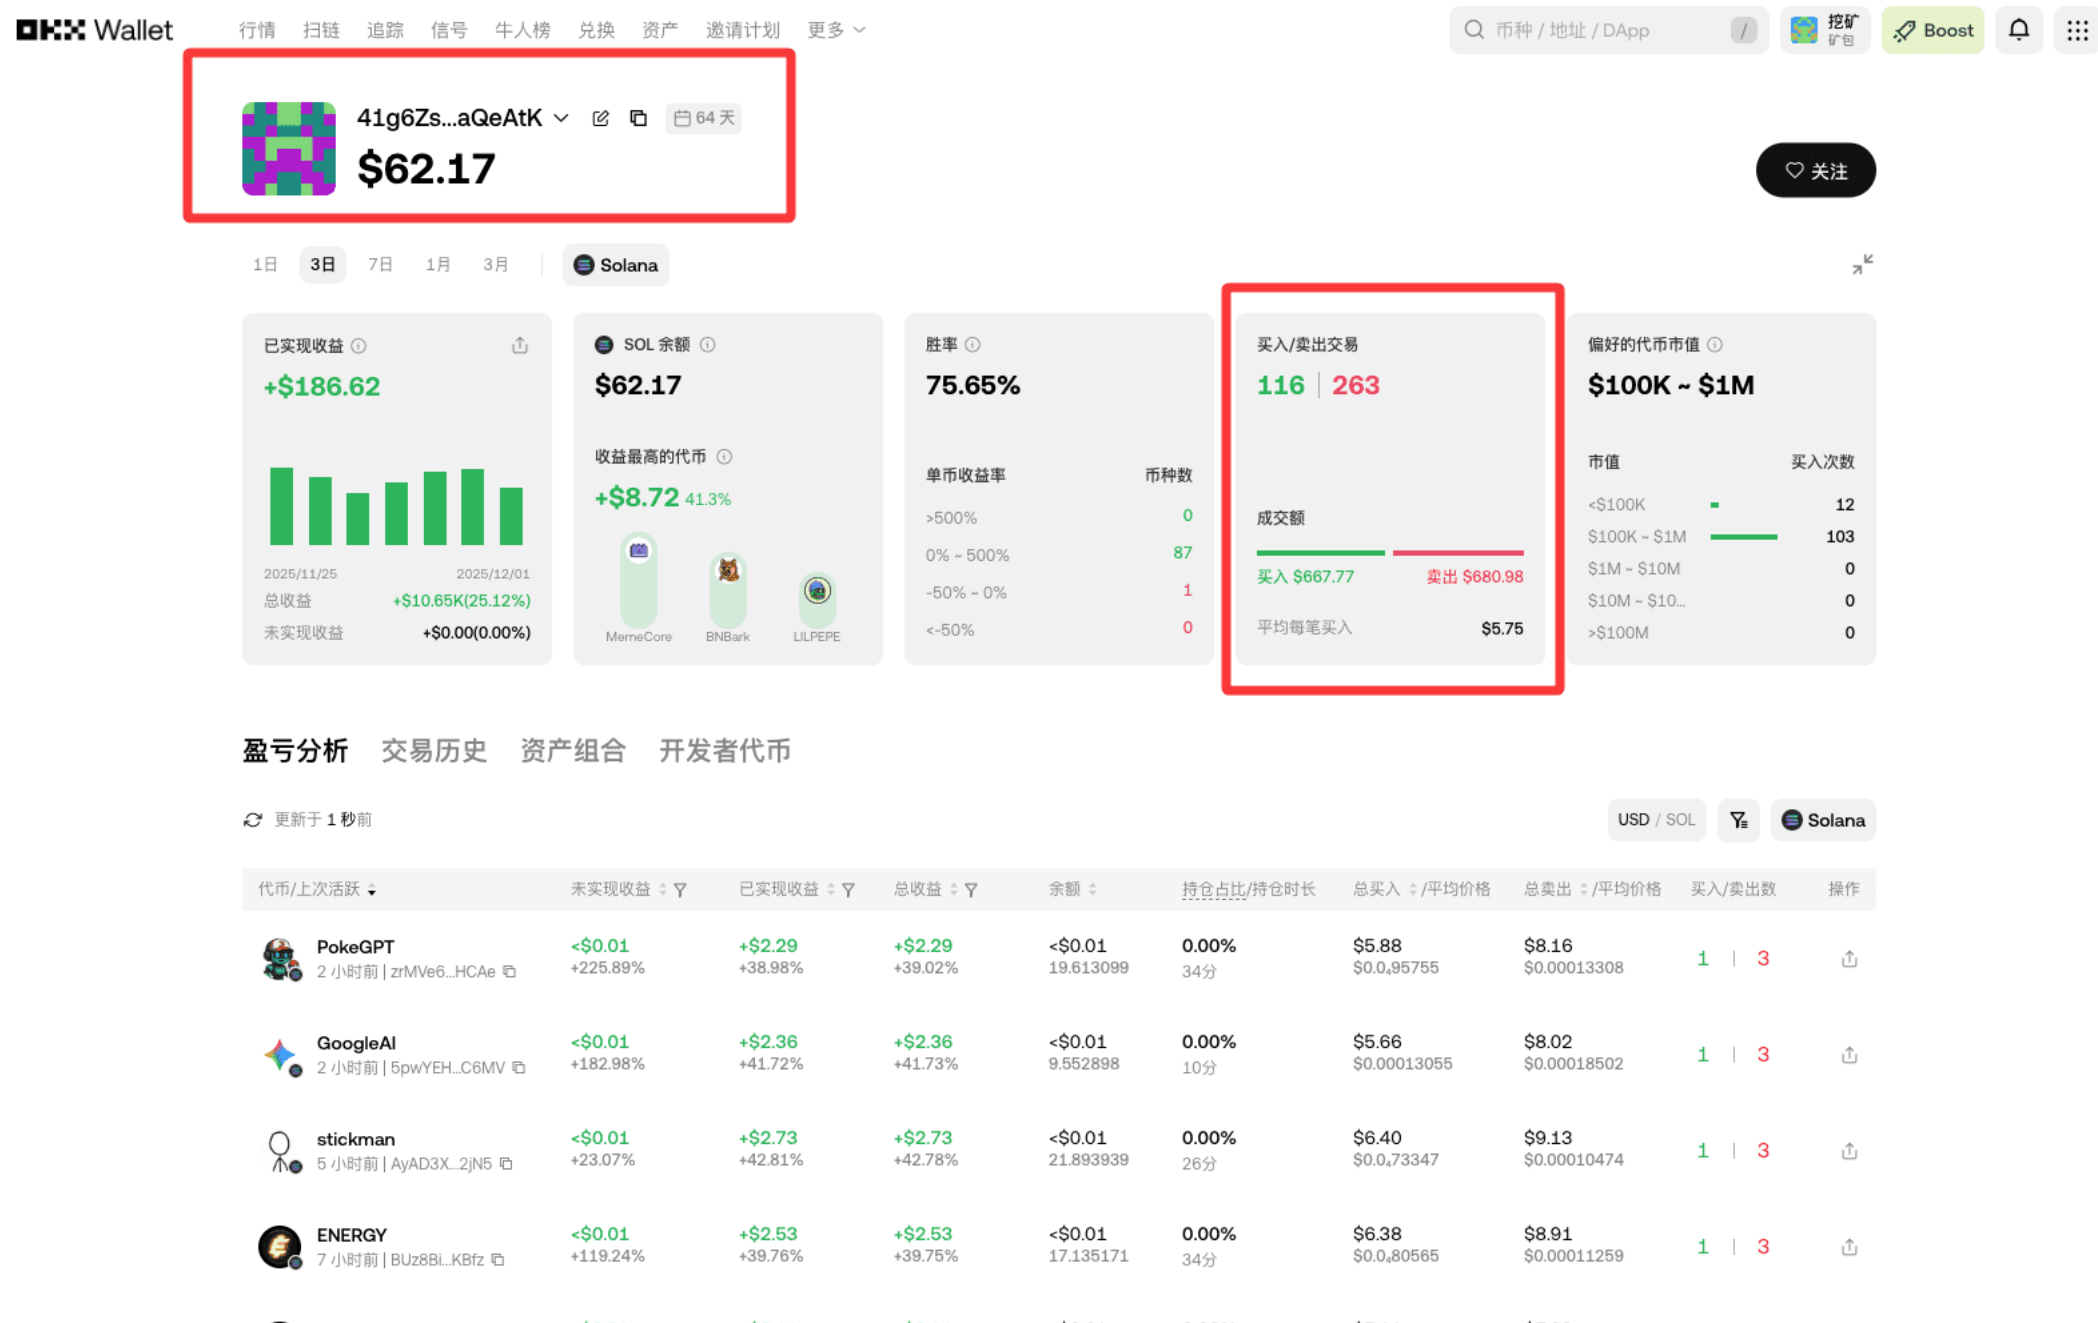The height and width of the screenshot is (1323, 2098).
Task: Select the 7日 time range
Action: point(380,265)
